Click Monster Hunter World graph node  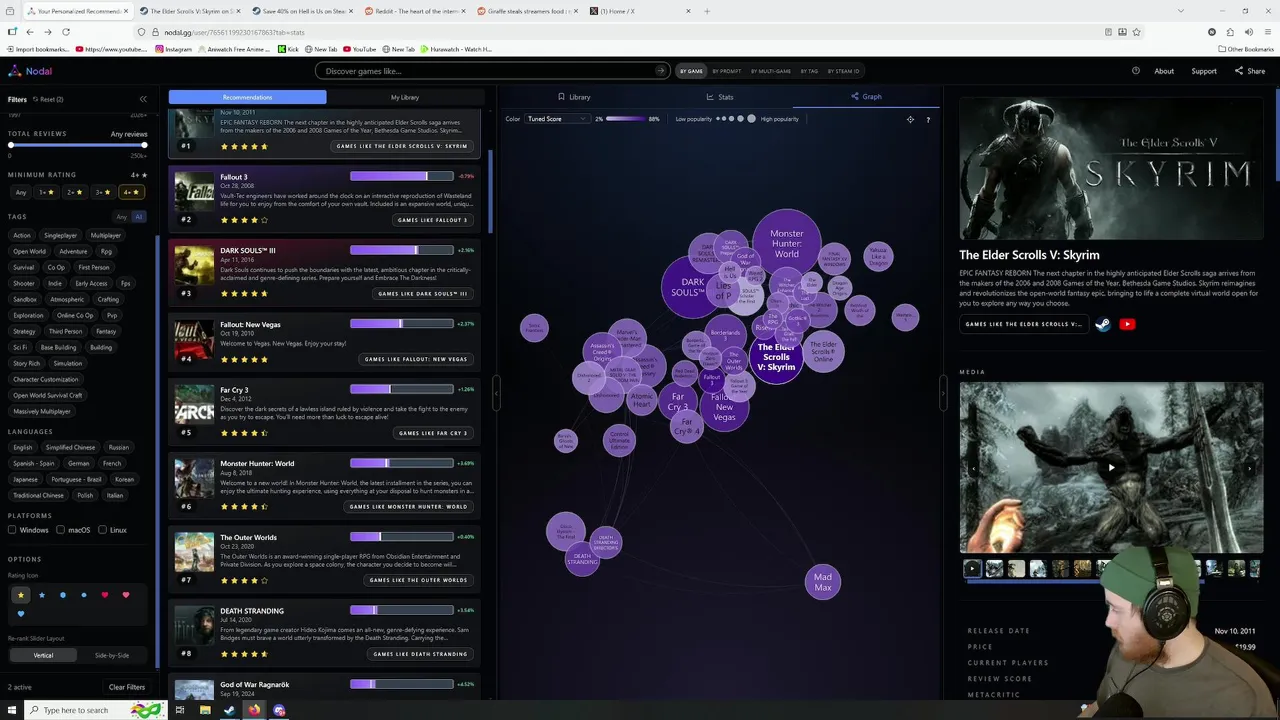pyautogui.click(x=787, y=243)
